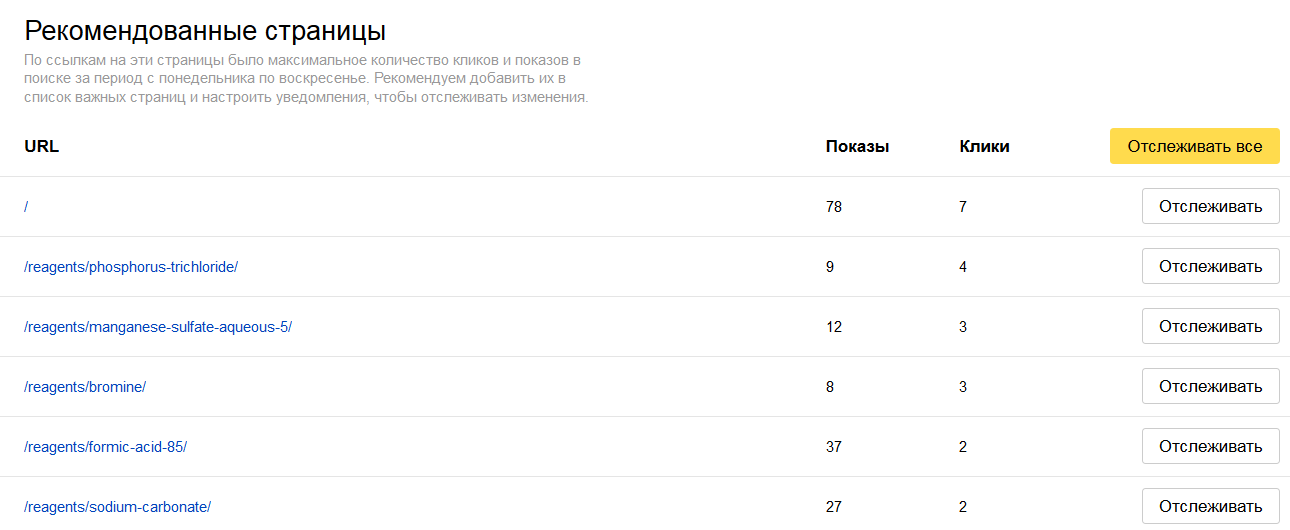Click the yellow "Отслеживать все" button
The image size is (1290, 530).
point(1194,146)
